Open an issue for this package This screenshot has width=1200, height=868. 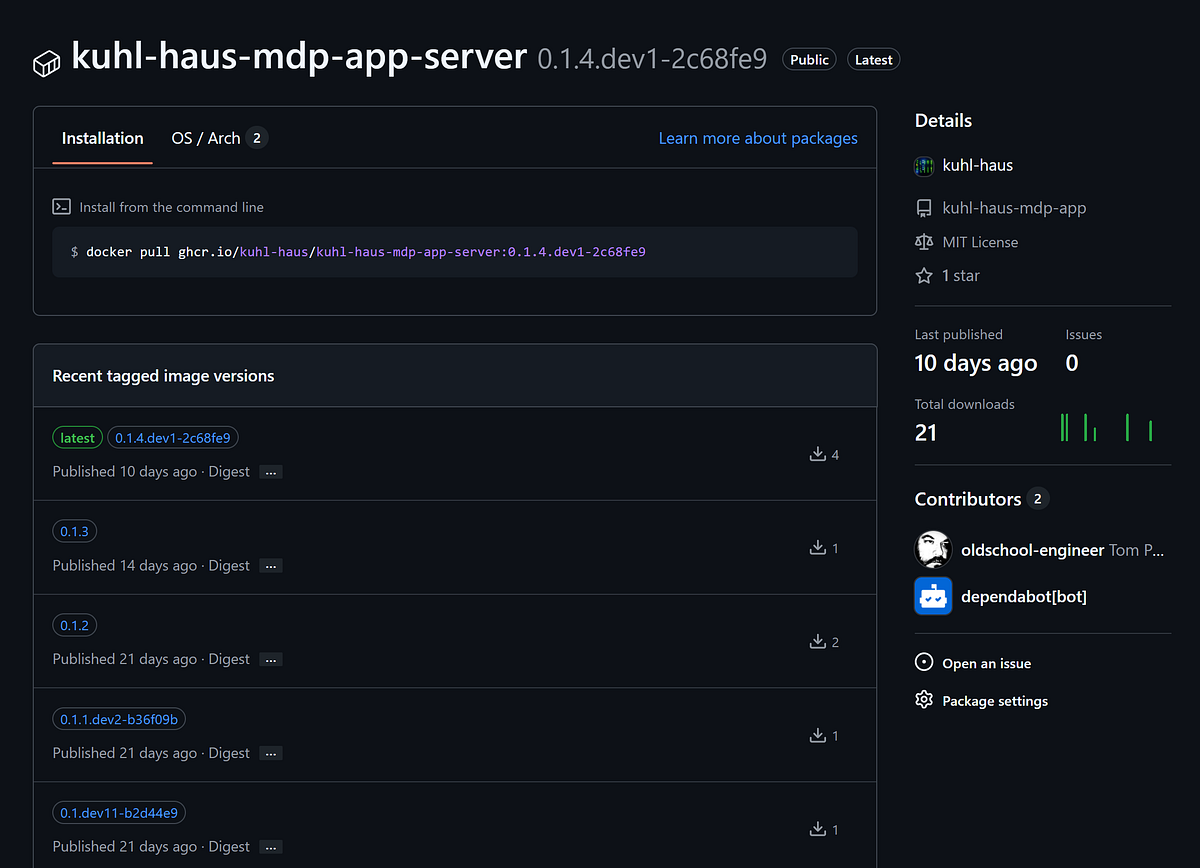coord(985,663)
